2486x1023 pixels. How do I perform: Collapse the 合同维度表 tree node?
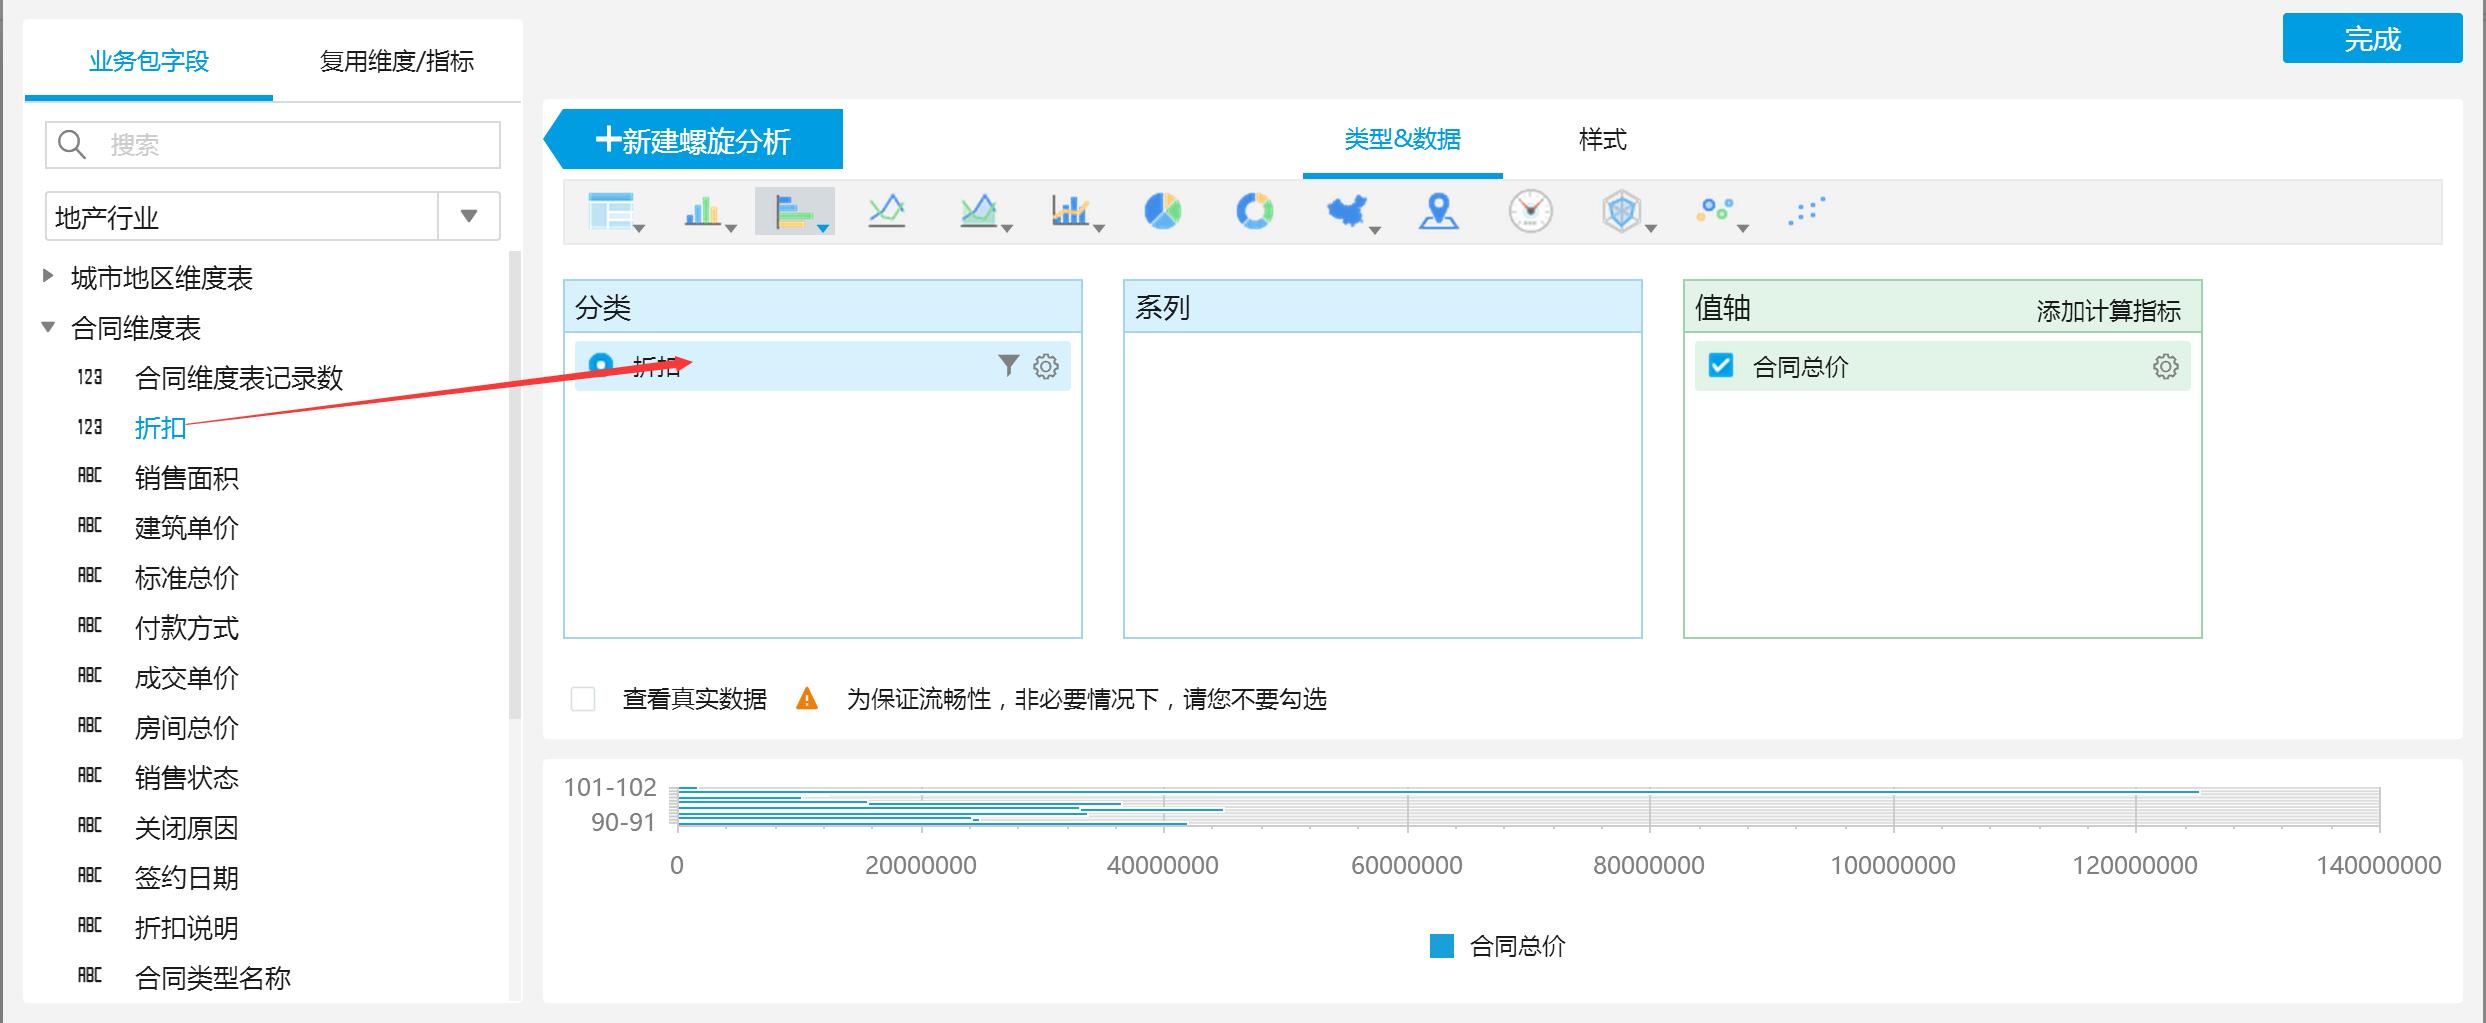point(46,328)
